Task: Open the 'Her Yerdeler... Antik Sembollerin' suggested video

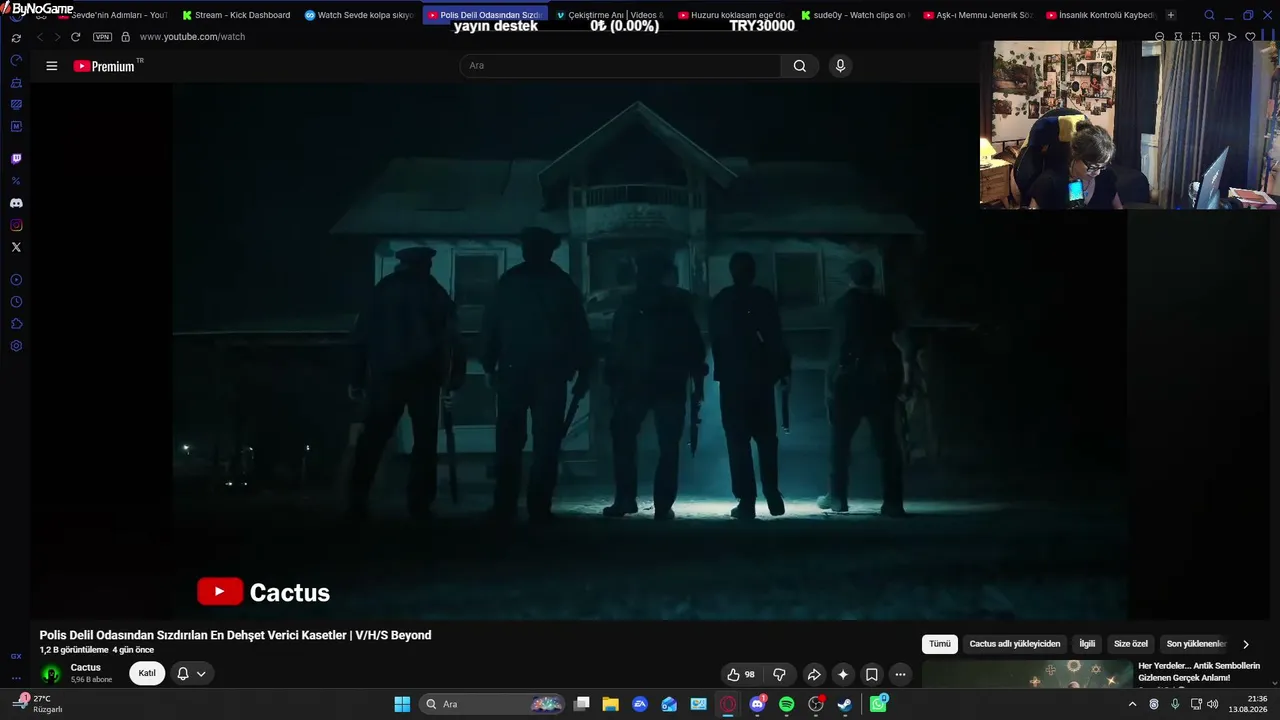Action: (x=1199, y=672)
